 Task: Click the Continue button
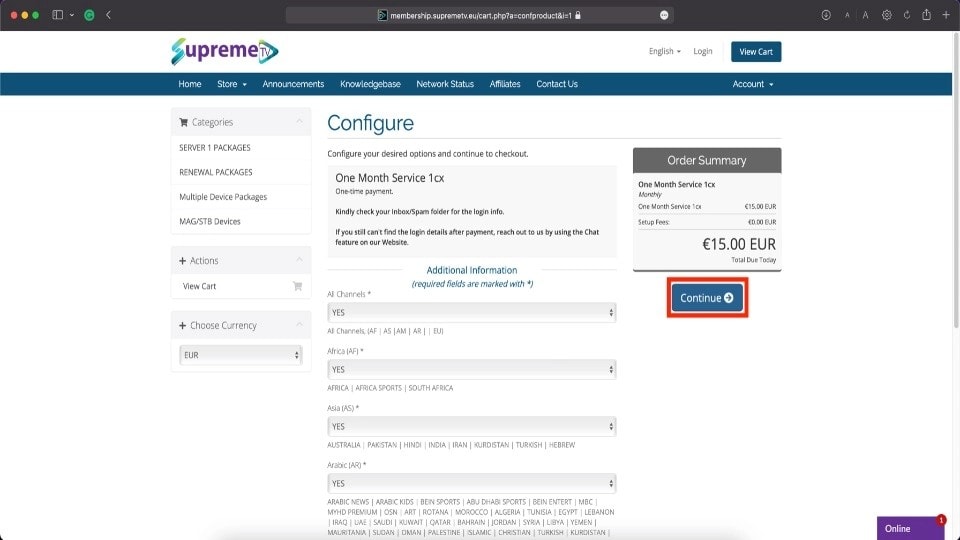tap(707, 298)
